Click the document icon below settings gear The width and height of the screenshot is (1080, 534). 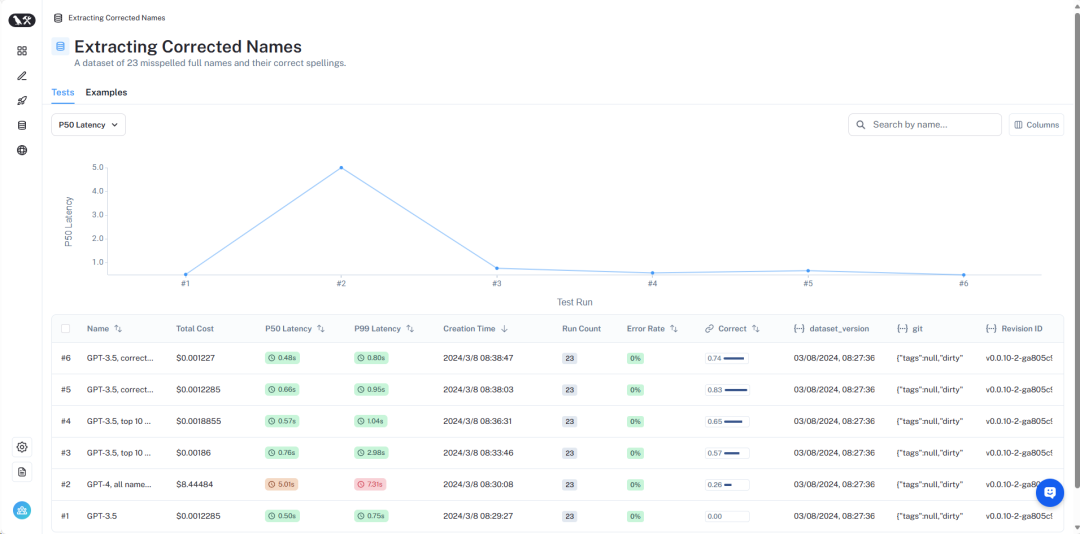pos(22,472)
